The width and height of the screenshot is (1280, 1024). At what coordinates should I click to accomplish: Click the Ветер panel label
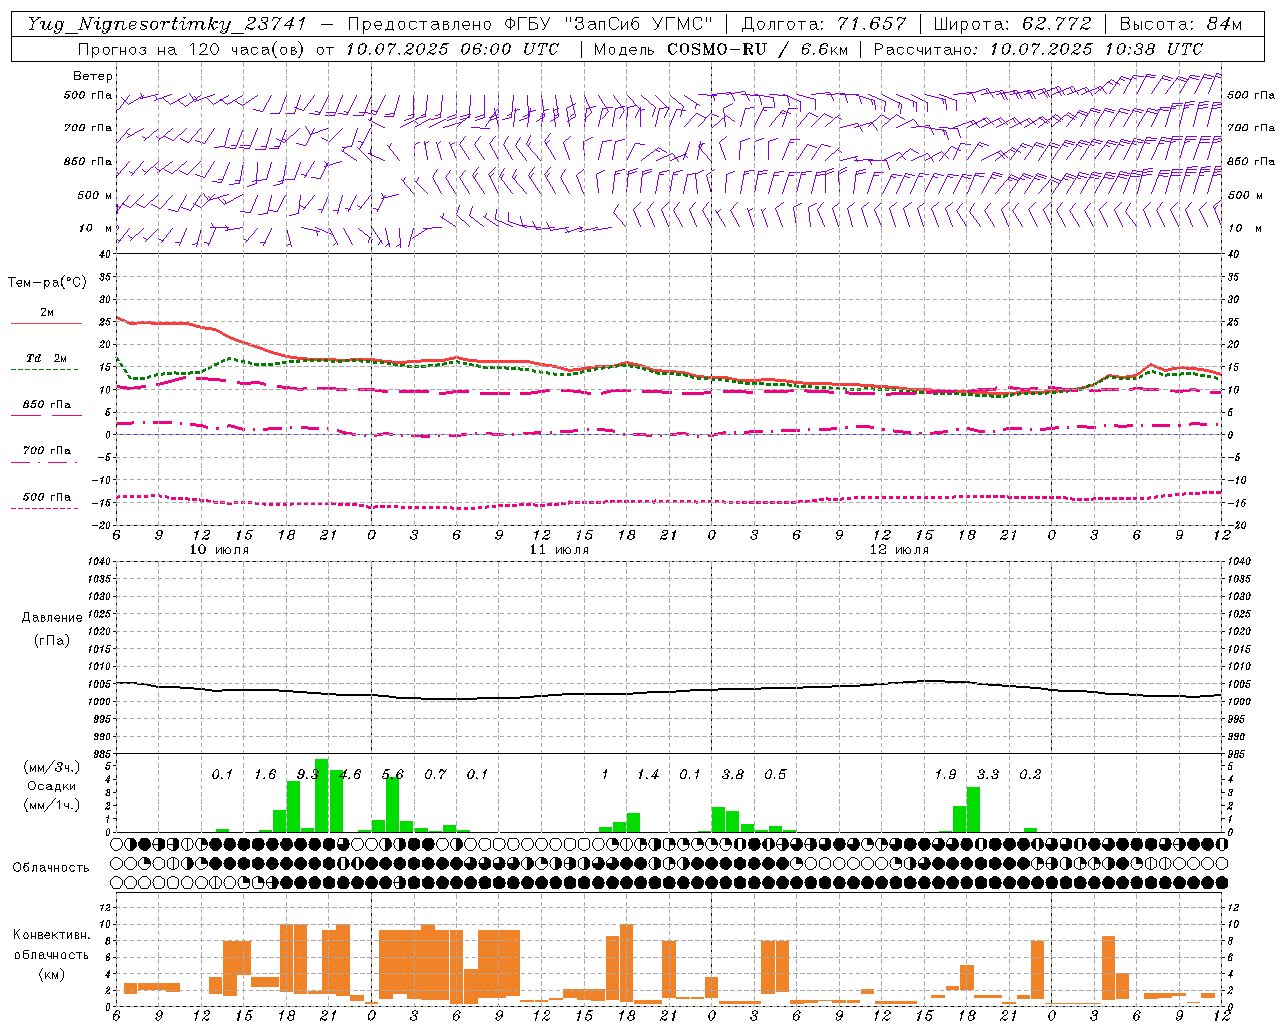[93, 76]
